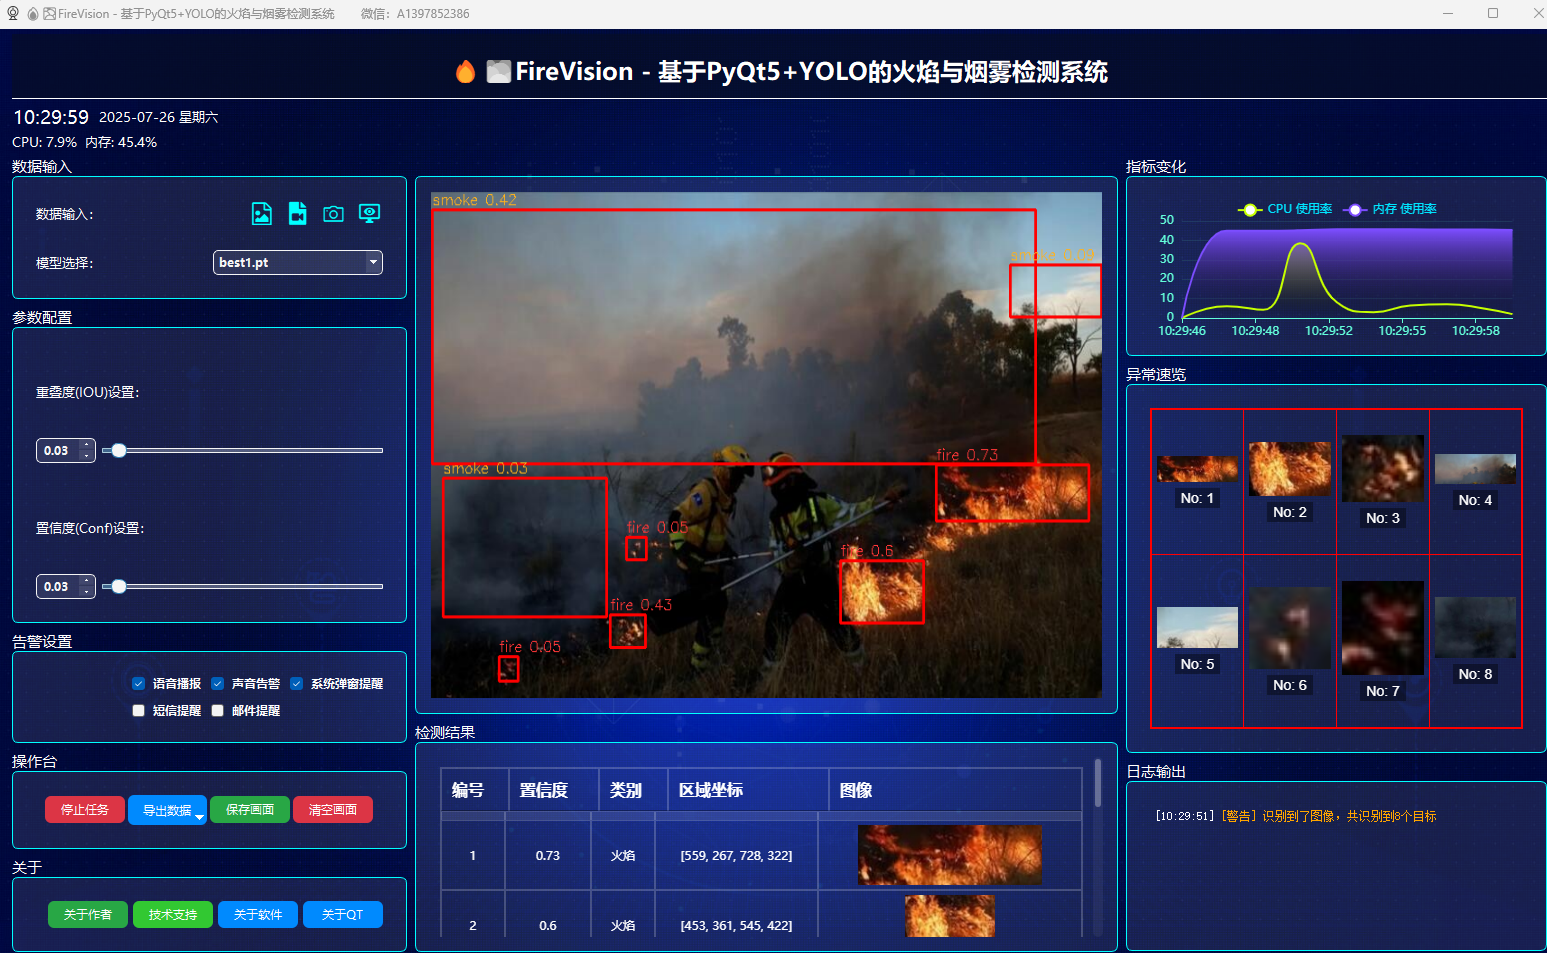Enable the 短信提醒 checkbox
1547x953 pixels.
pyautogui.click(x=139, y=711)
